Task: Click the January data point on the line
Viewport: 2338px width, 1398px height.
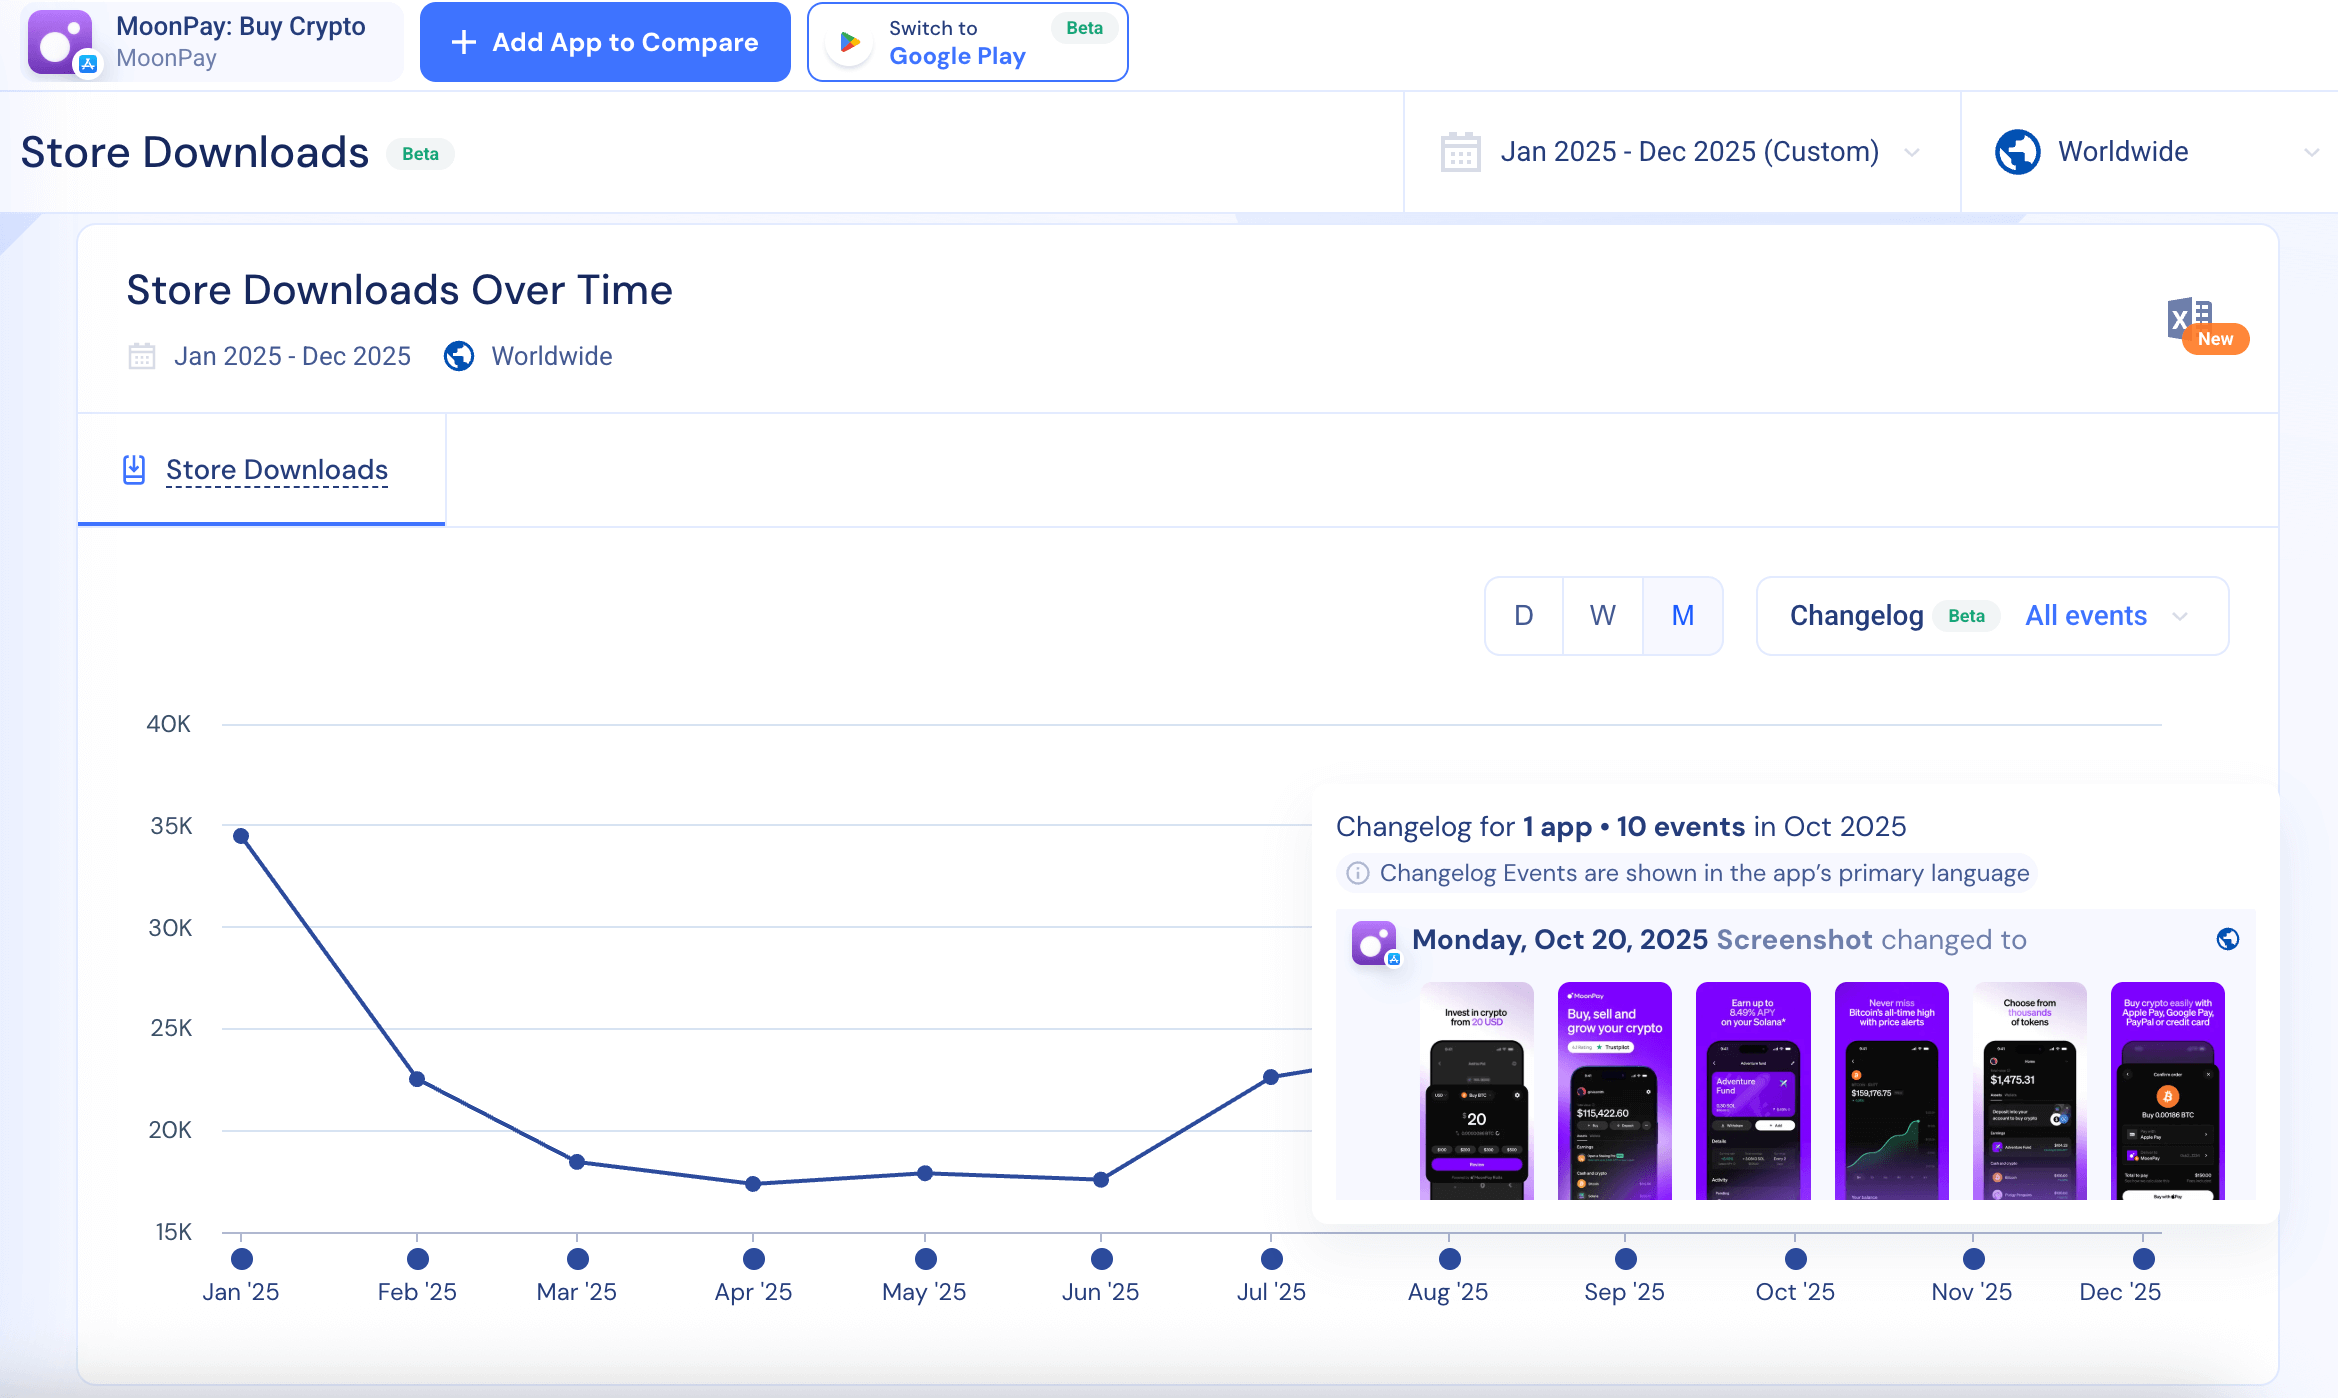Action: [241, 836]
